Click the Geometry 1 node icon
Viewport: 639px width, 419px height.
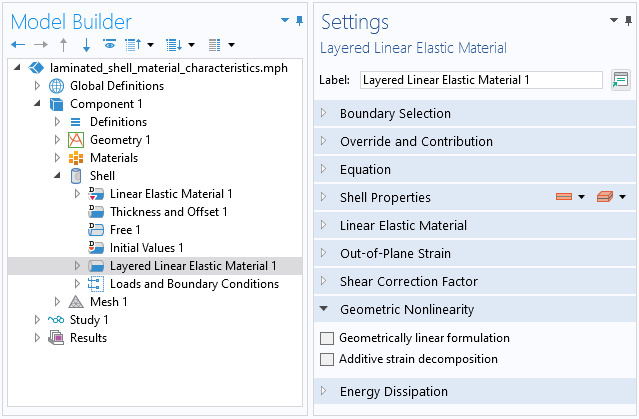tap(76, 140)
